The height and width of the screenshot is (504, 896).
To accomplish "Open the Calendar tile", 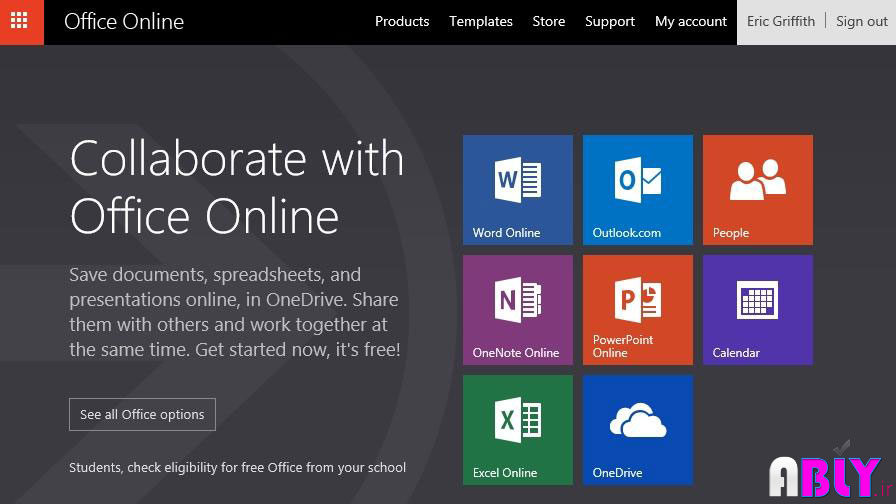I will [x=758, y=310].
